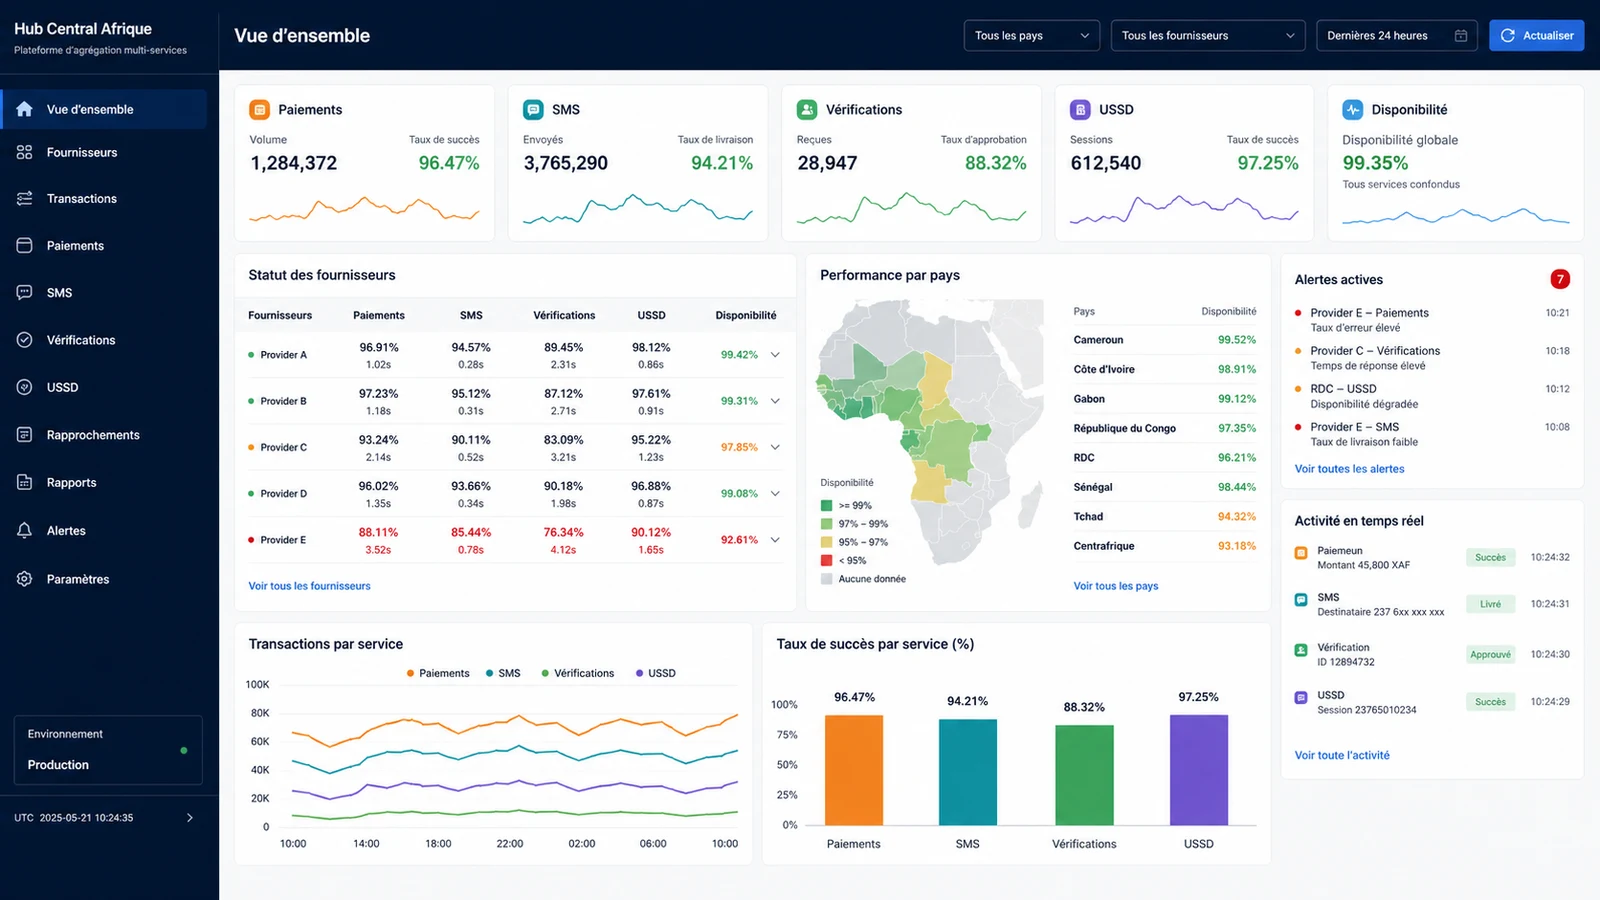Screen dimensions: 1600x900
Task: Open the Alertes section in sidebar
Action: pyautogui.click(x=104, y=530)
